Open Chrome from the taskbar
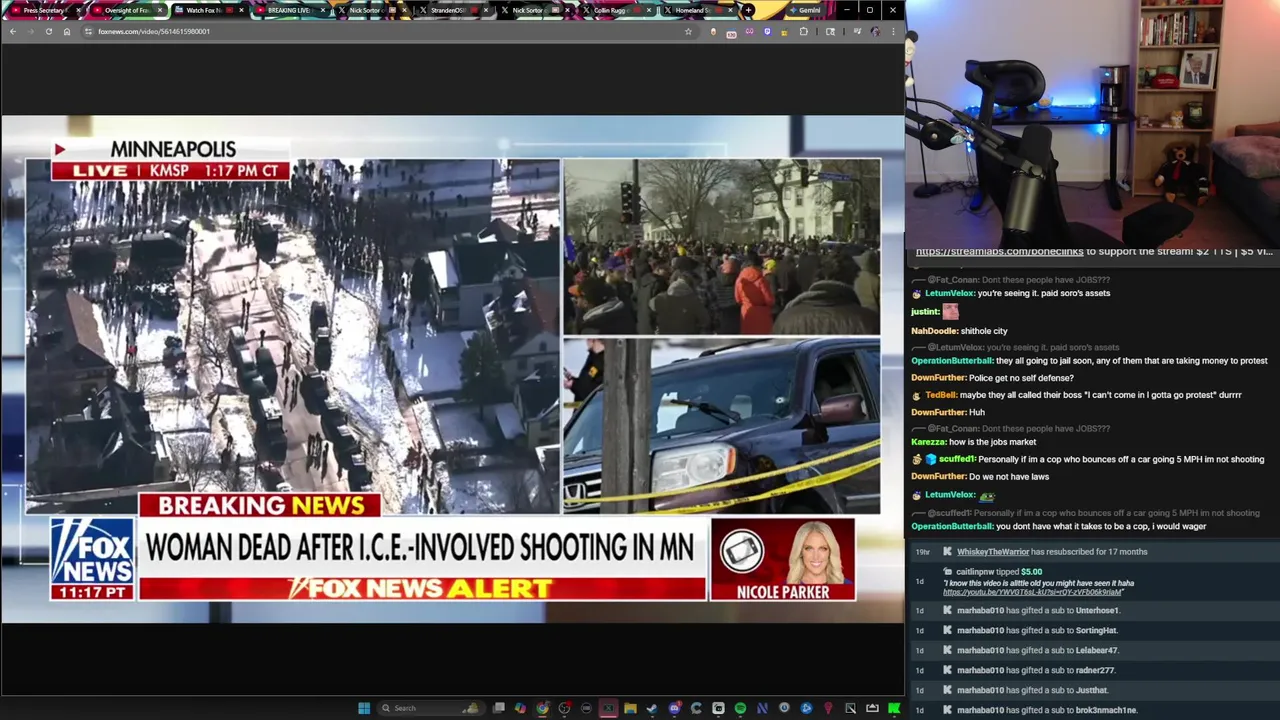The height and width of the screenshot is (720, 1280). 542,708
